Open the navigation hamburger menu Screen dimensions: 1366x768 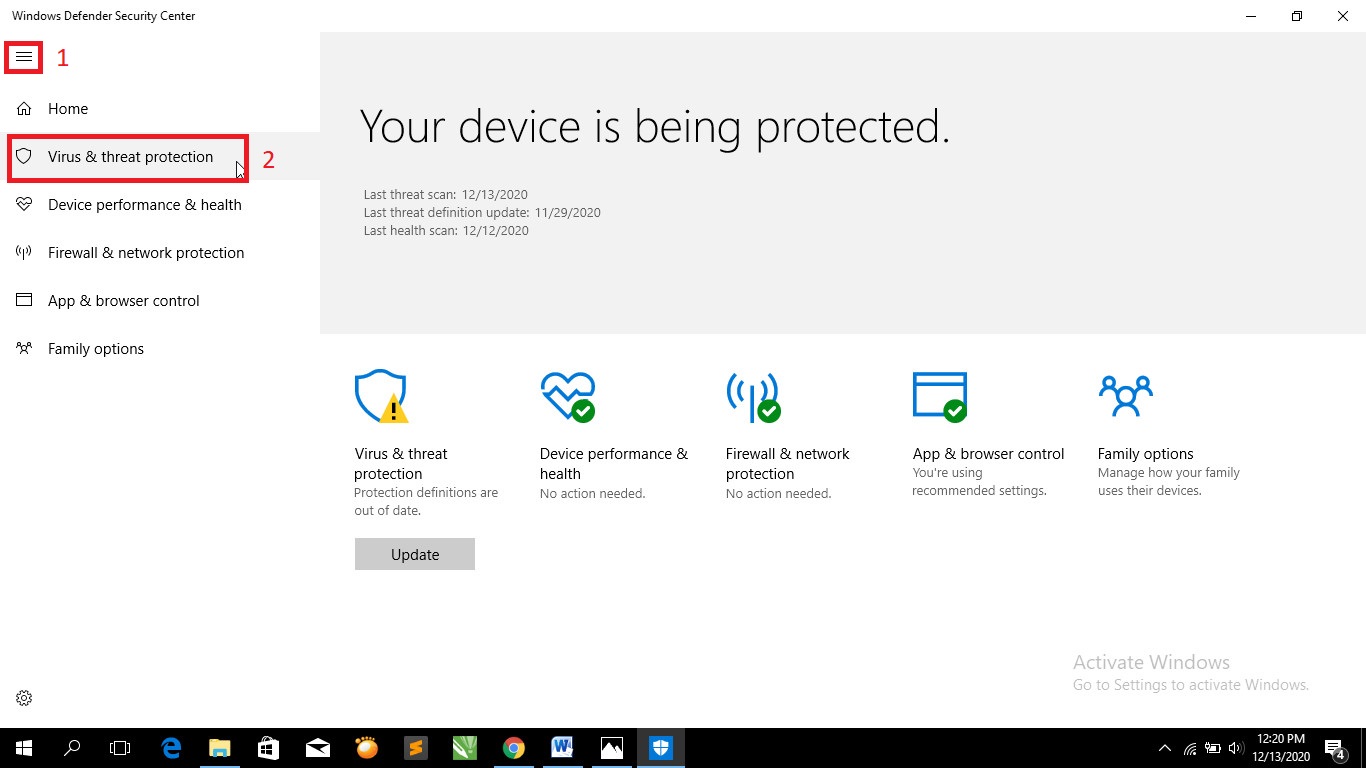pyautogui.click(x=23, y=56)
